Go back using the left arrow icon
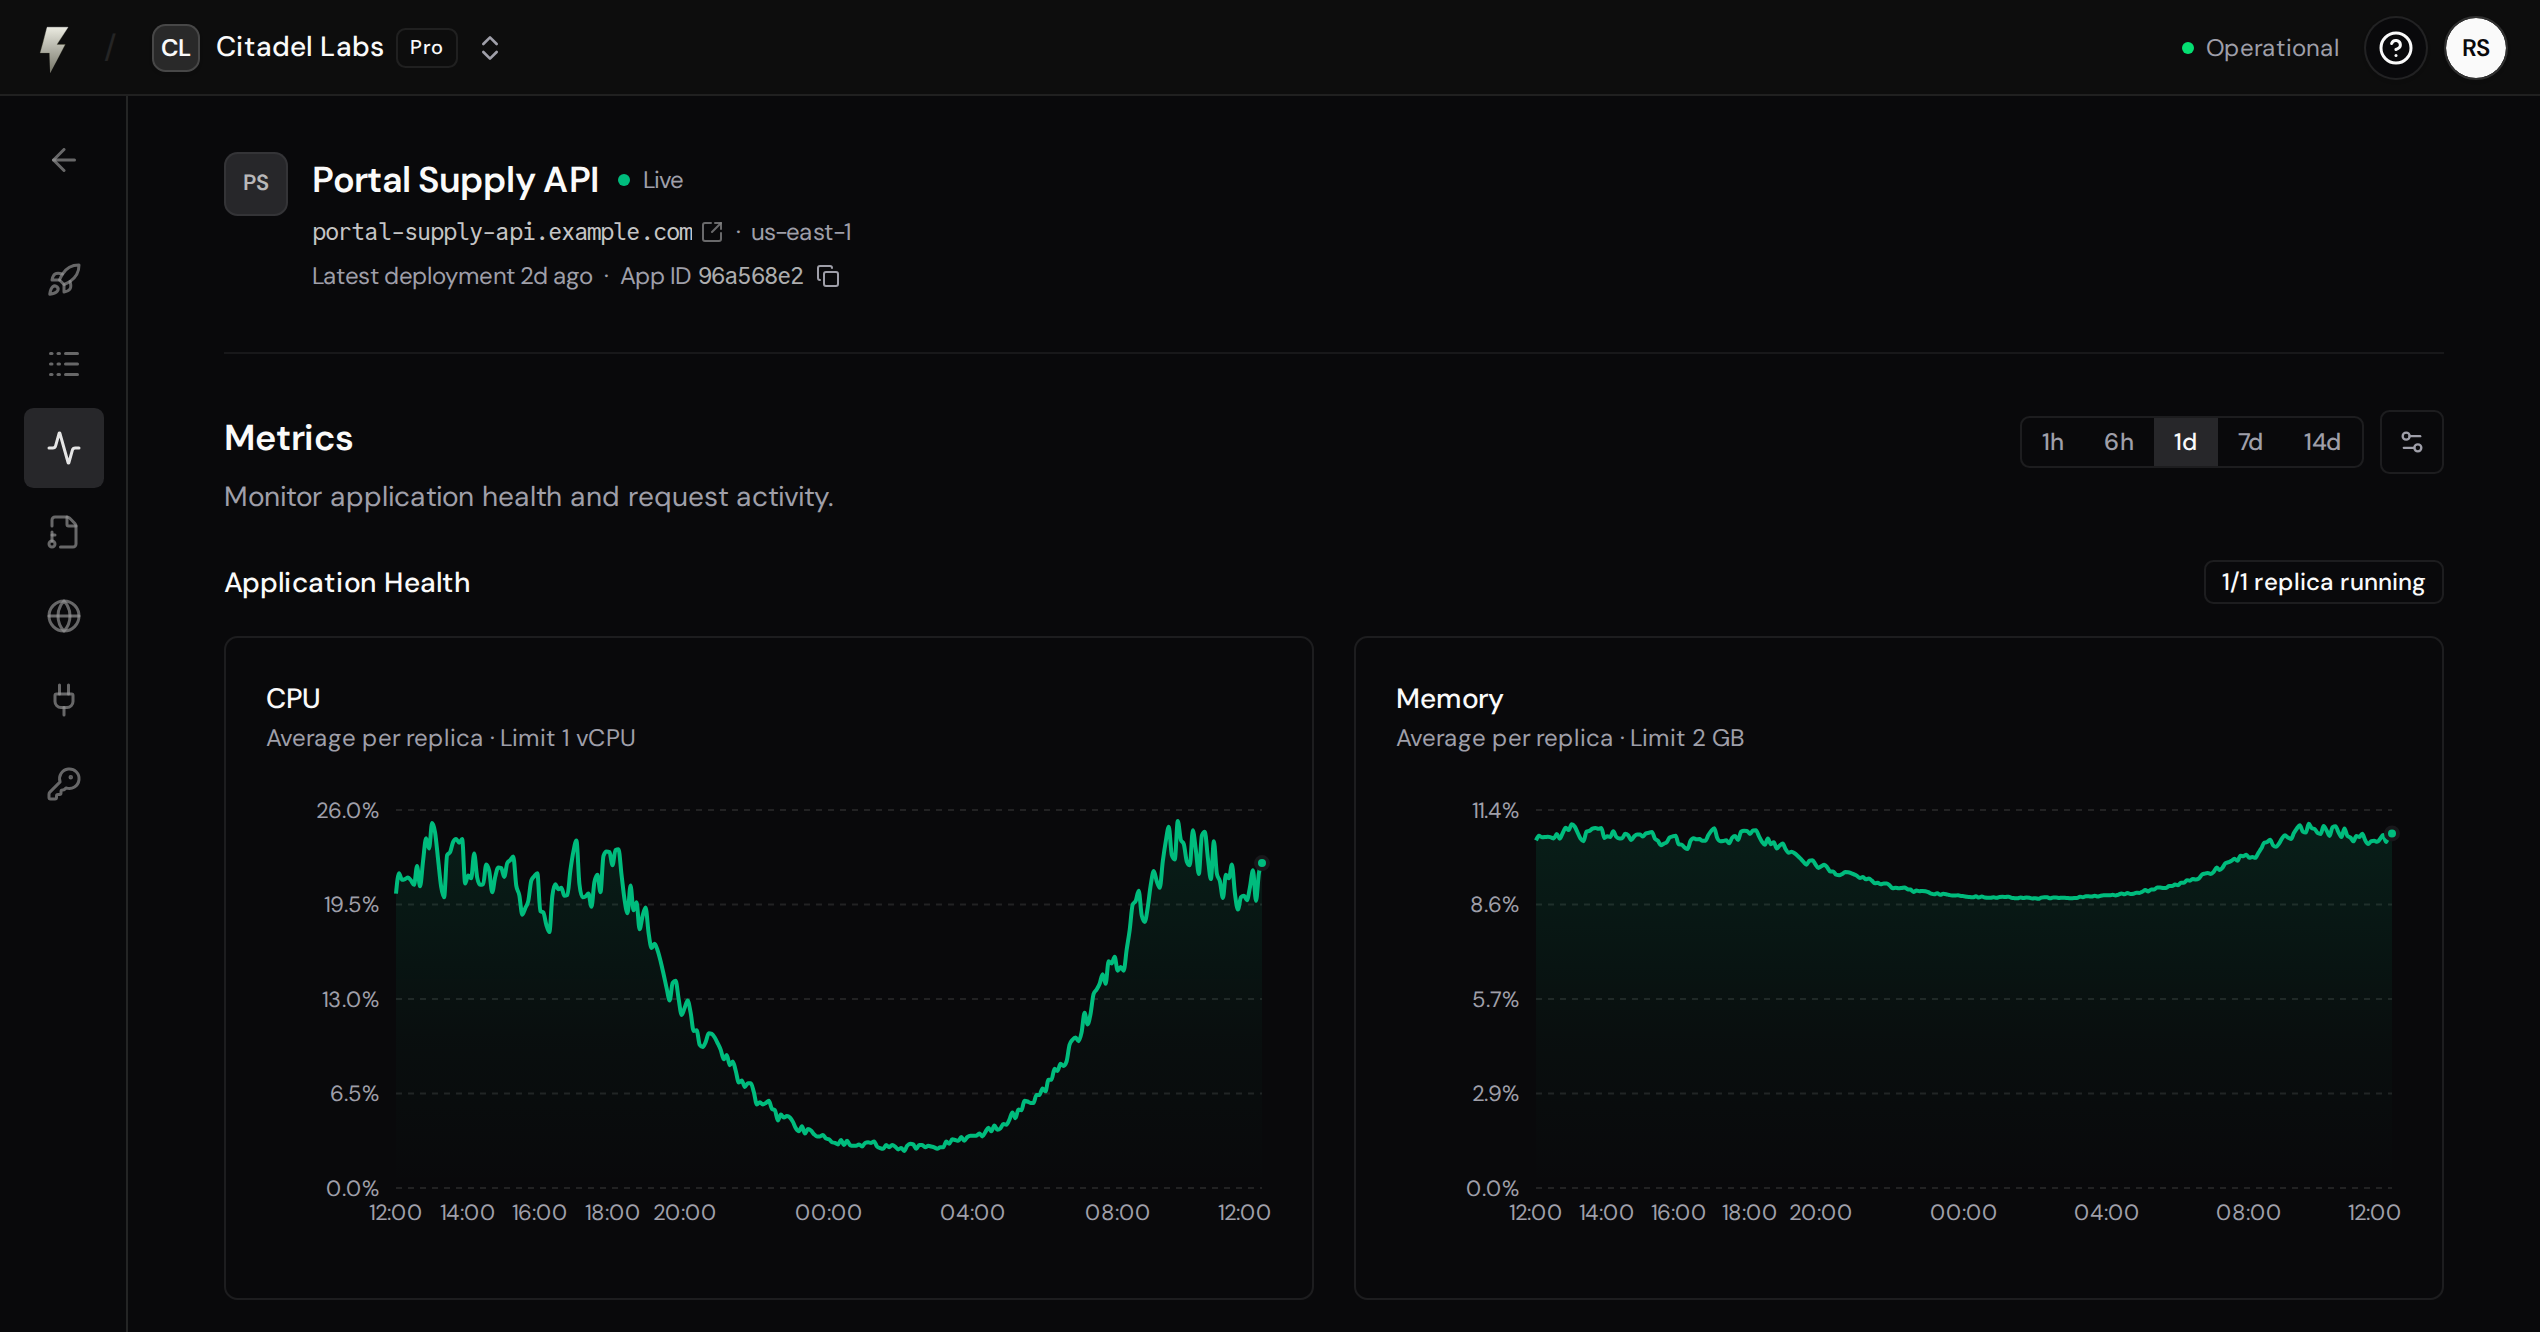This screenshot has width=2540, height=1332. 64,160
